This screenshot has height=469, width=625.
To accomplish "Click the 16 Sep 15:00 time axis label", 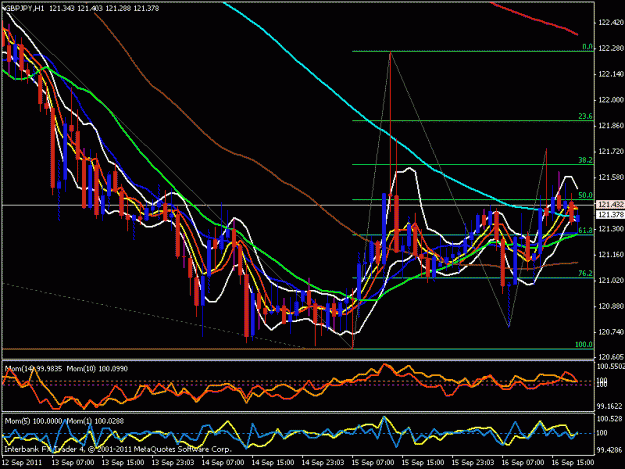I will click(573, 463).
